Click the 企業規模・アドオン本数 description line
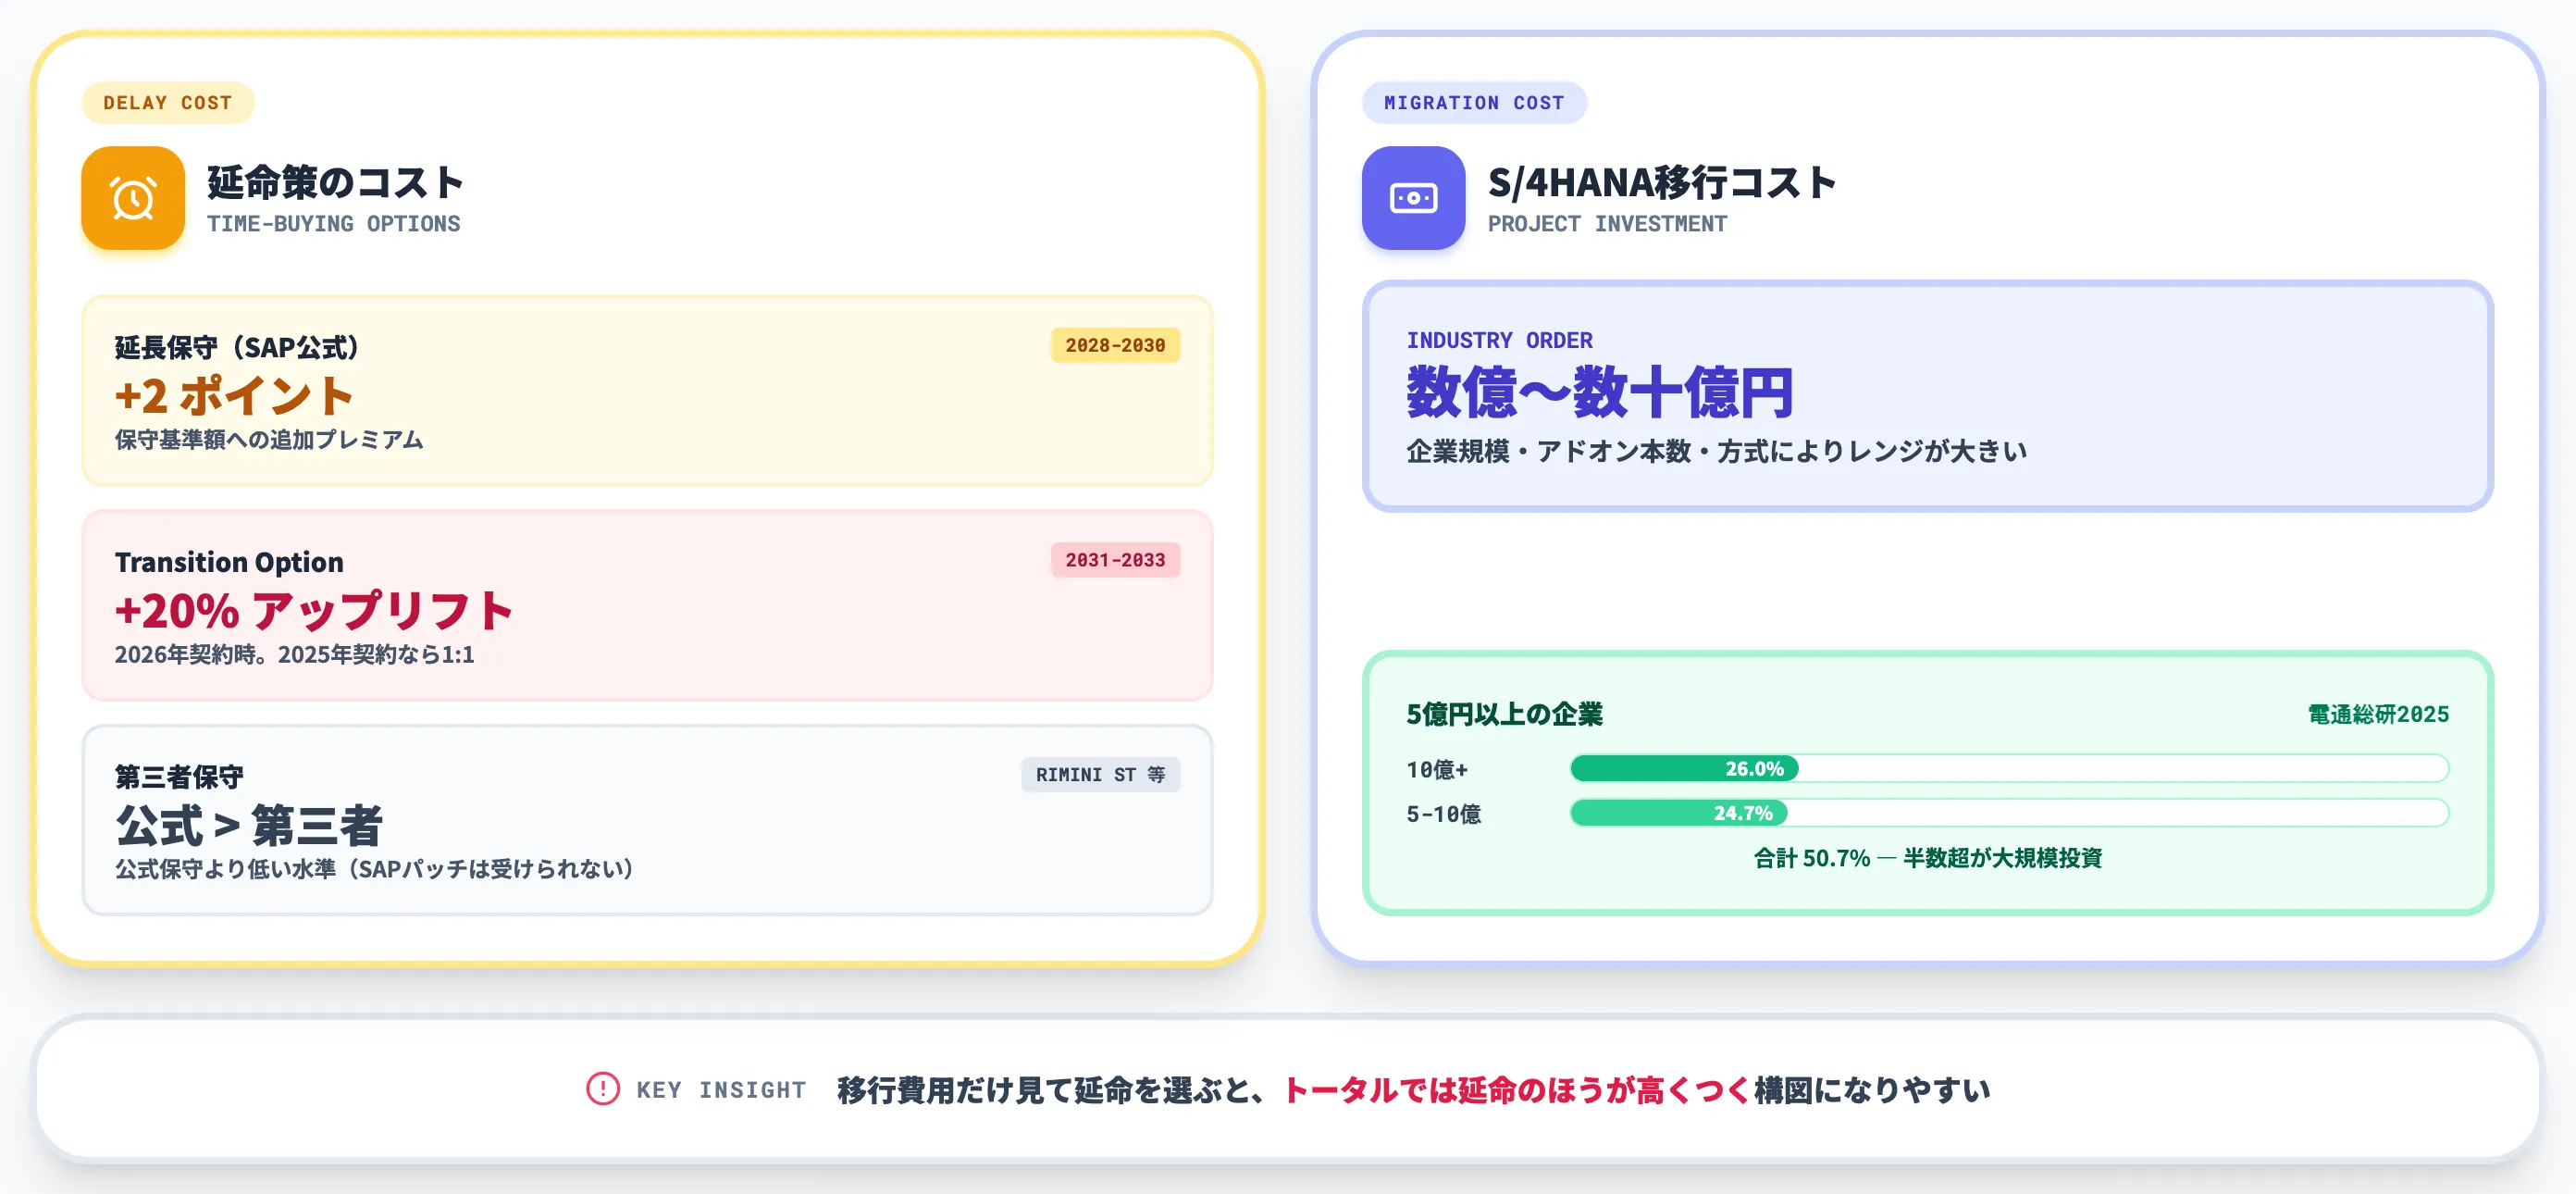2576x1194 pixels. [x=1717, y=451]
